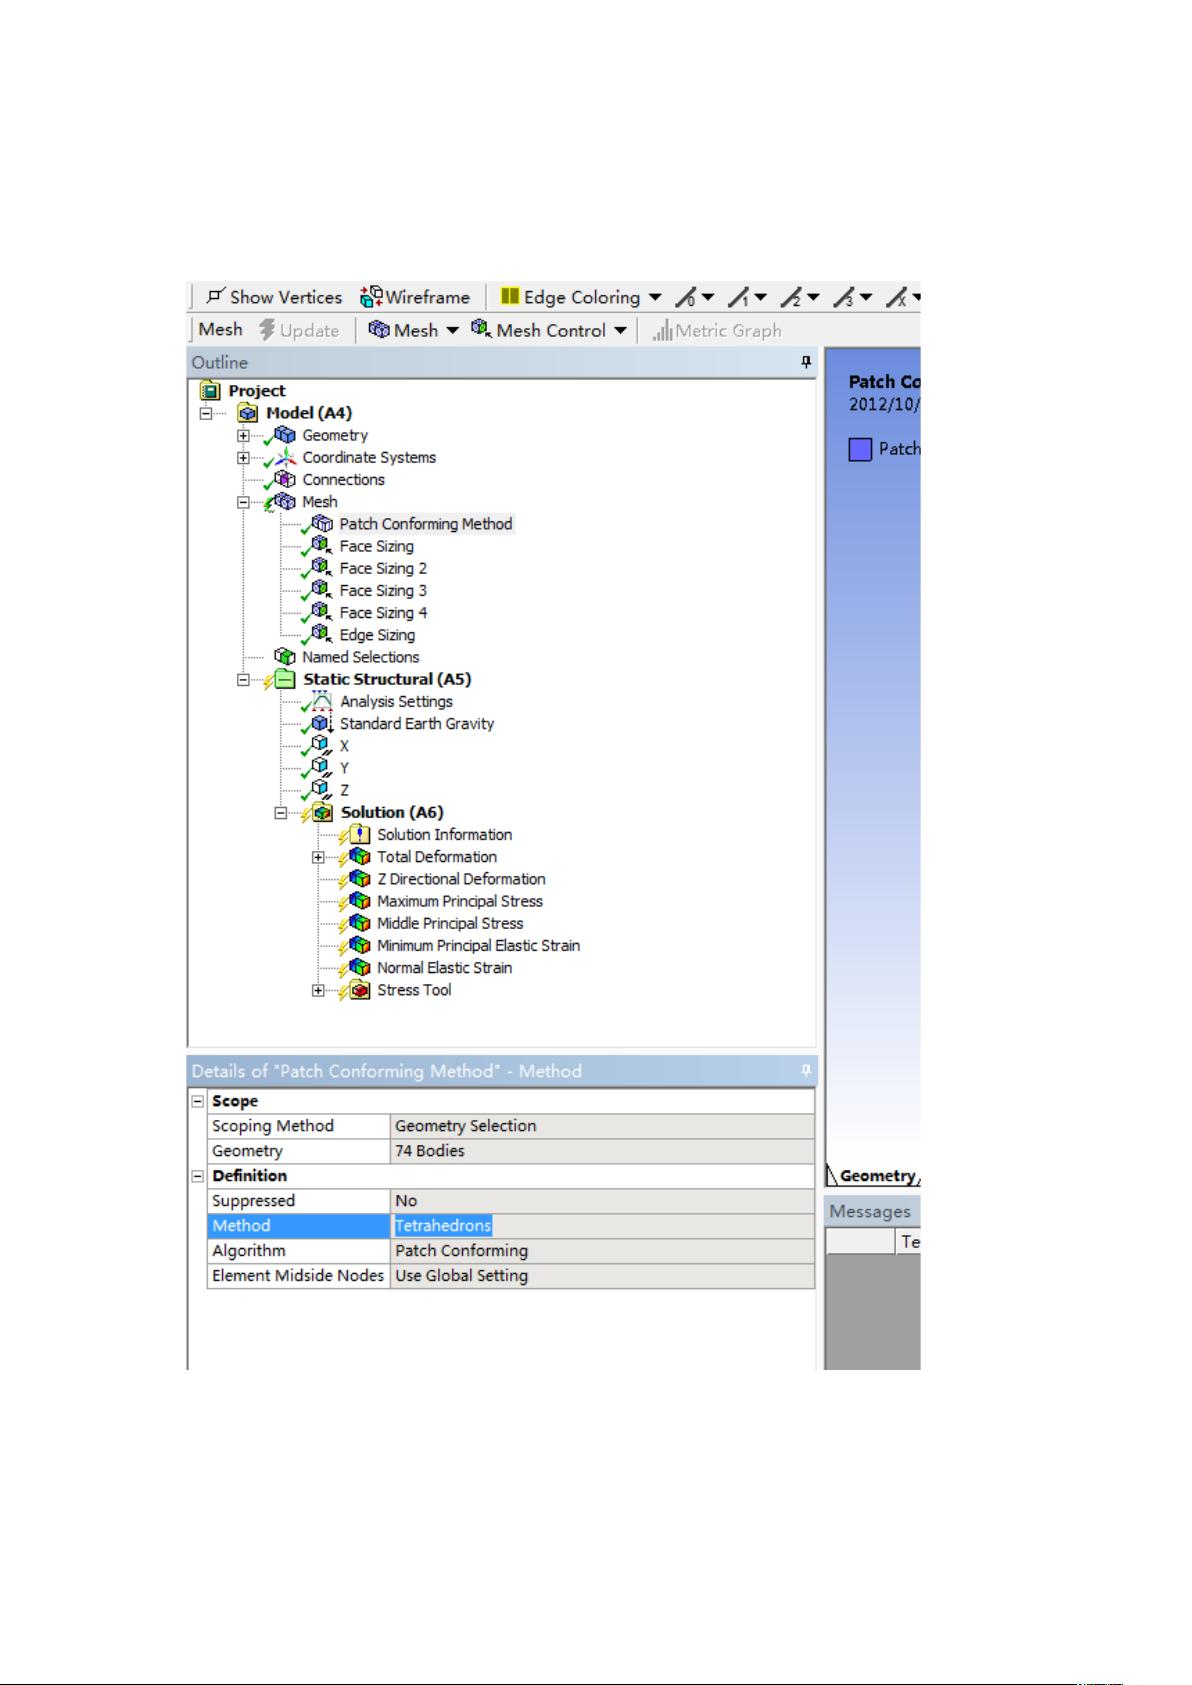The image size is (1192, 1685).
Task: Click the Element Midside Nodes value field
Action: point(601,1276)
